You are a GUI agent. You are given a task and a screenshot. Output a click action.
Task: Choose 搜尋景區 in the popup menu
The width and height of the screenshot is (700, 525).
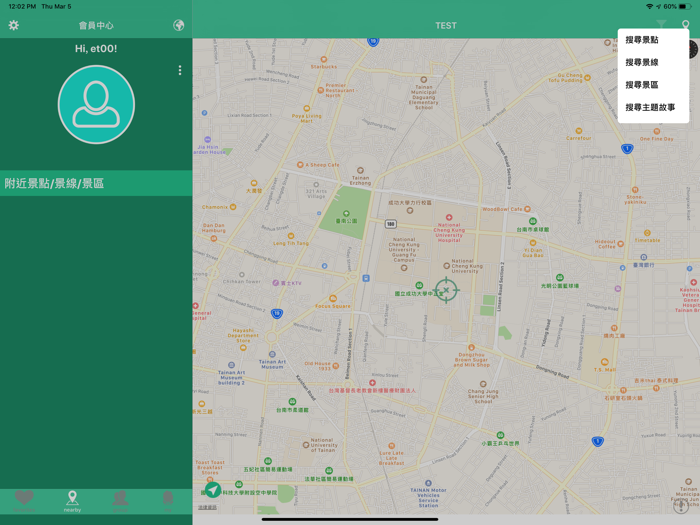(x=642, y=85)
